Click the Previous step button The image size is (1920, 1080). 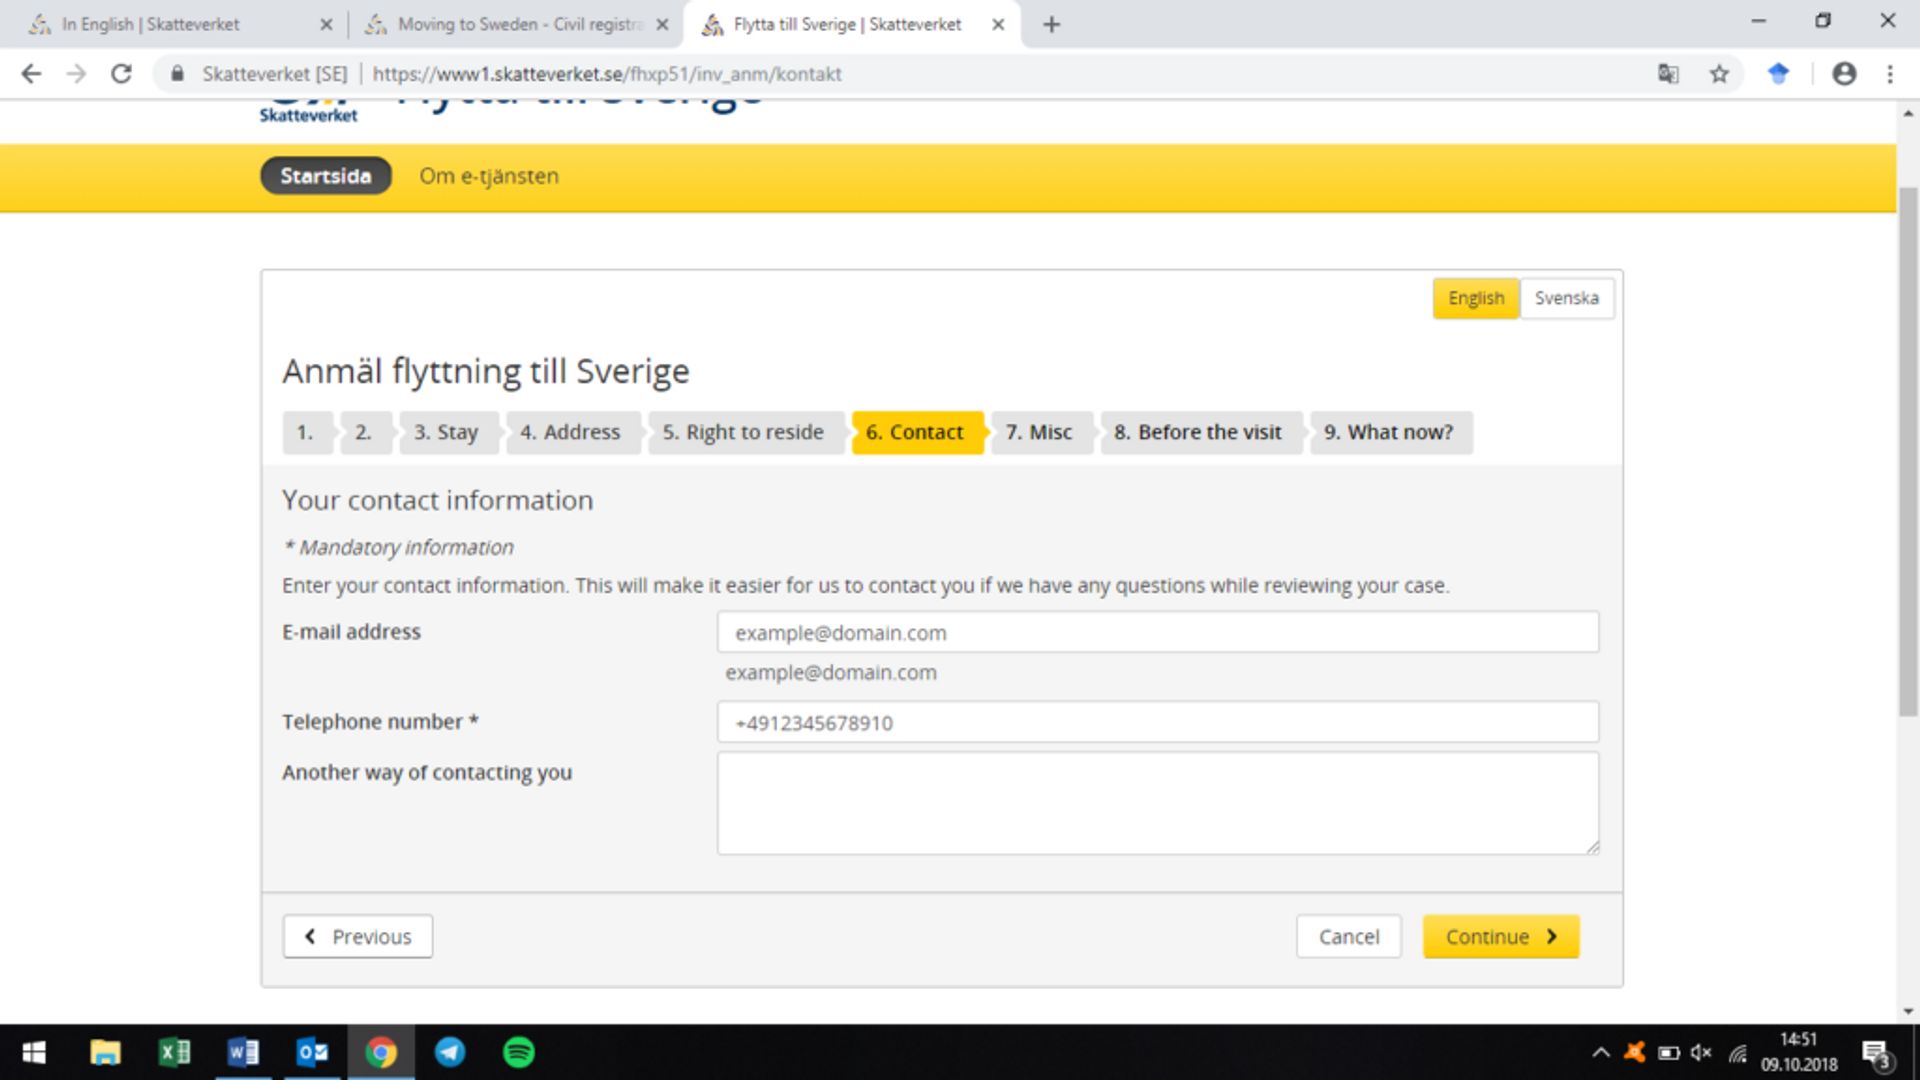click(359, 936)
